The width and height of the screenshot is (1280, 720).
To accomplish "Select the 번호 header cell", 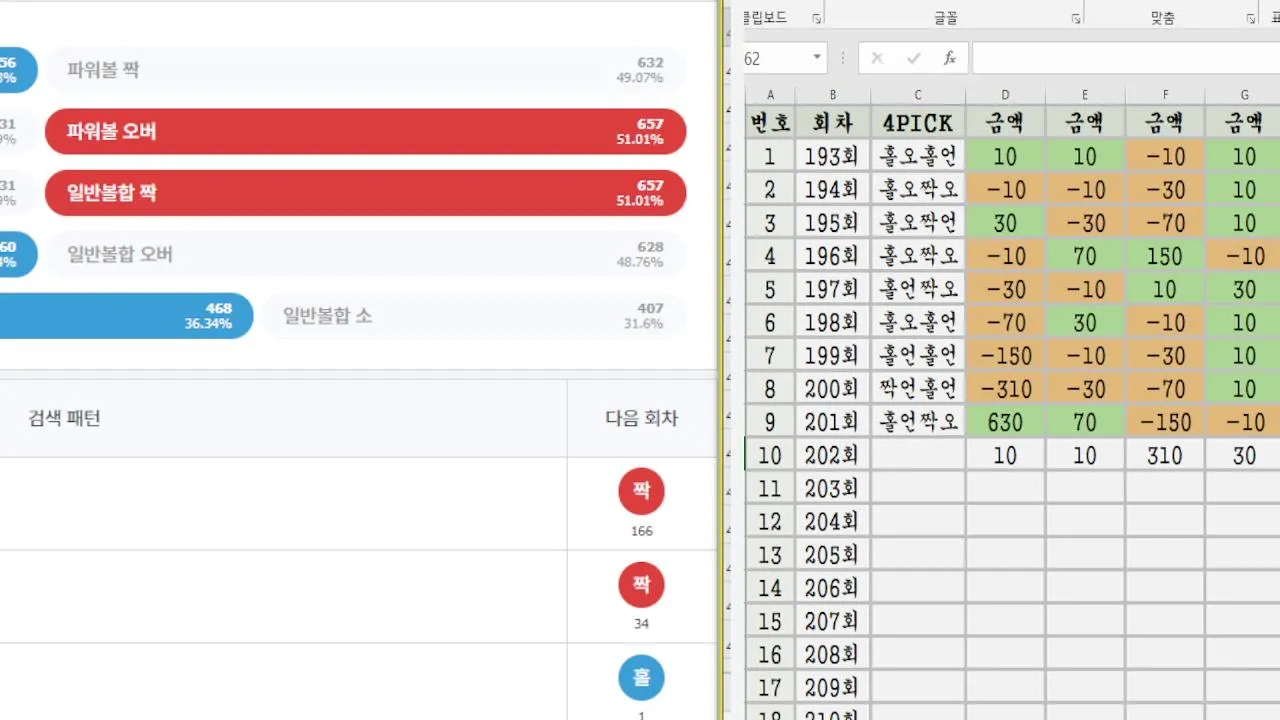I will pos(770,122).
